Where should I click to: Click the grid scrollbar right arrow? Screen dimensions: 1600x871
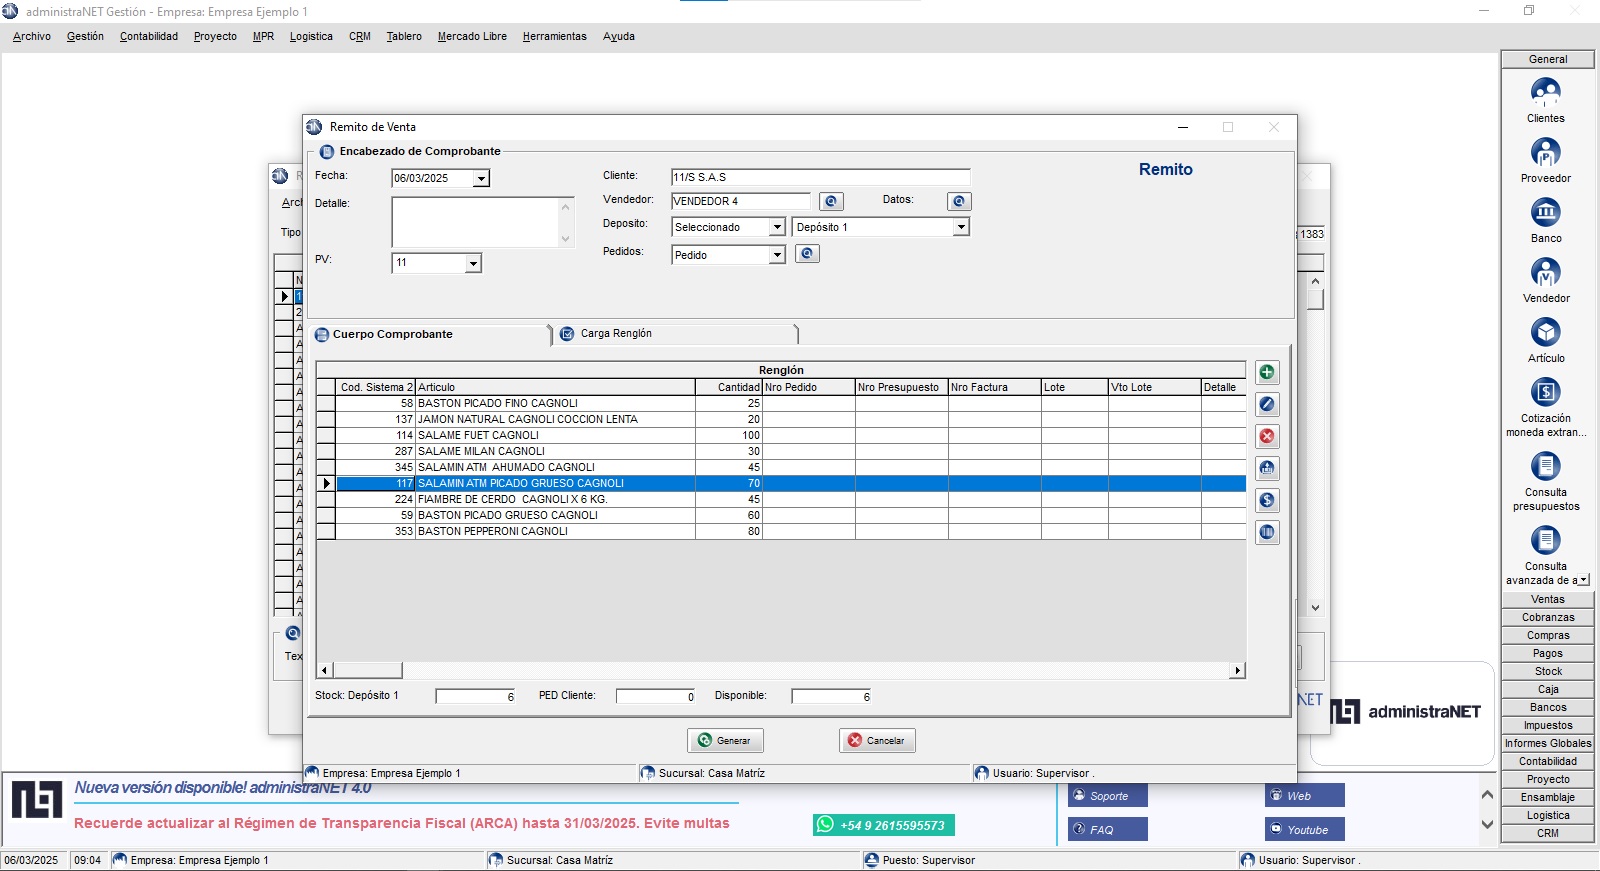click(x=1238, y=670)
